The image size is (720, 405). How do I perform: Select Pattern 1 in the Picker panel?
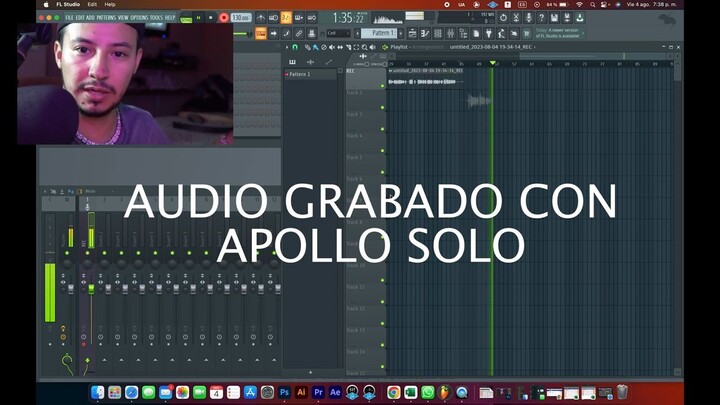click(x=310, y=74)
